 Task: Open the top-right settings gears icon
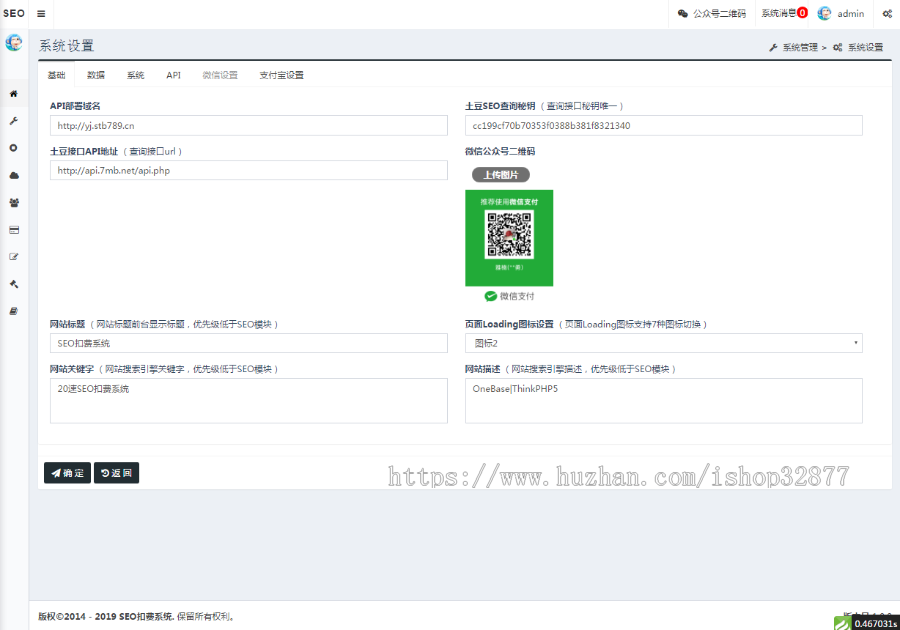tap(887, 14)
